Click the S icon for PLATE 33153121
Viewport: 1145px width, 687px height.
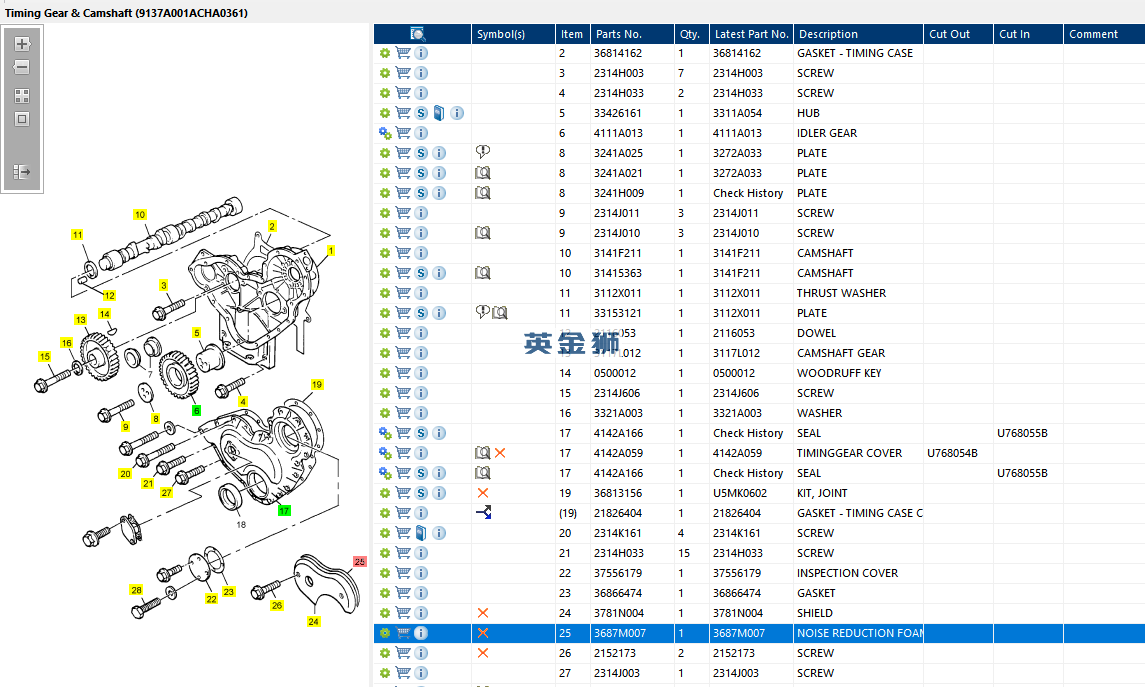421,313
